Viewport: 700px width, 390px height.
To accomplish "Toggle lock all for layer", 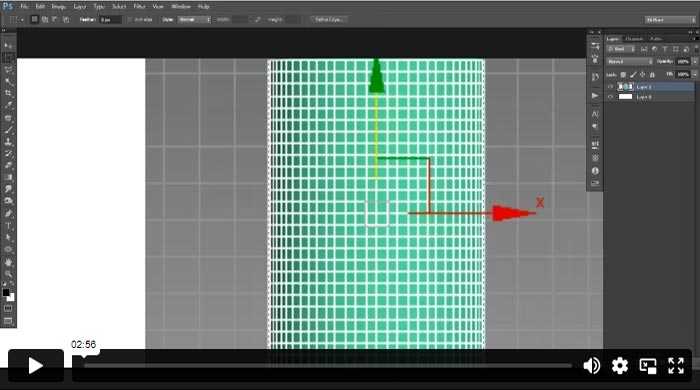I will point(652,75).
